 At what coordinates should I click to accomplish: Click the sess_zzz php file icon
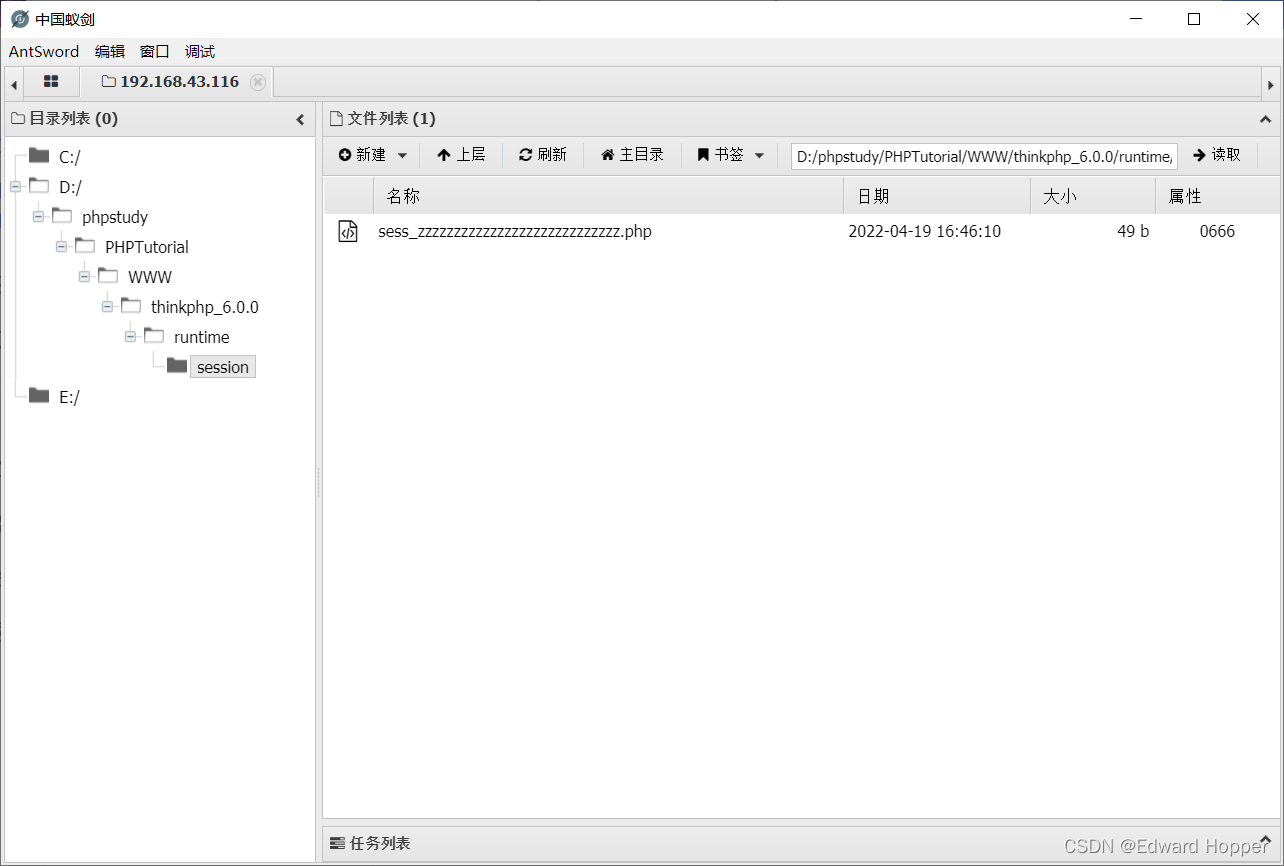pos(347,231)
